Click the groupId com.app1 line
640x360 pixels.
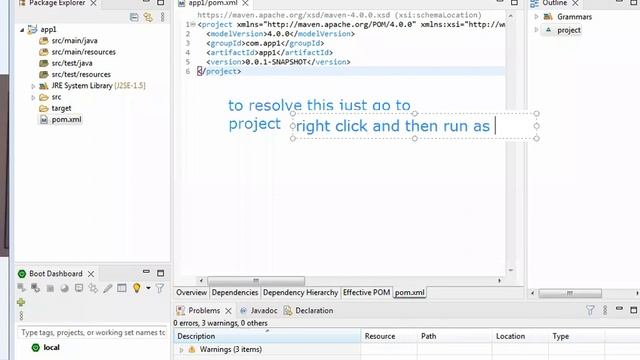265,43
